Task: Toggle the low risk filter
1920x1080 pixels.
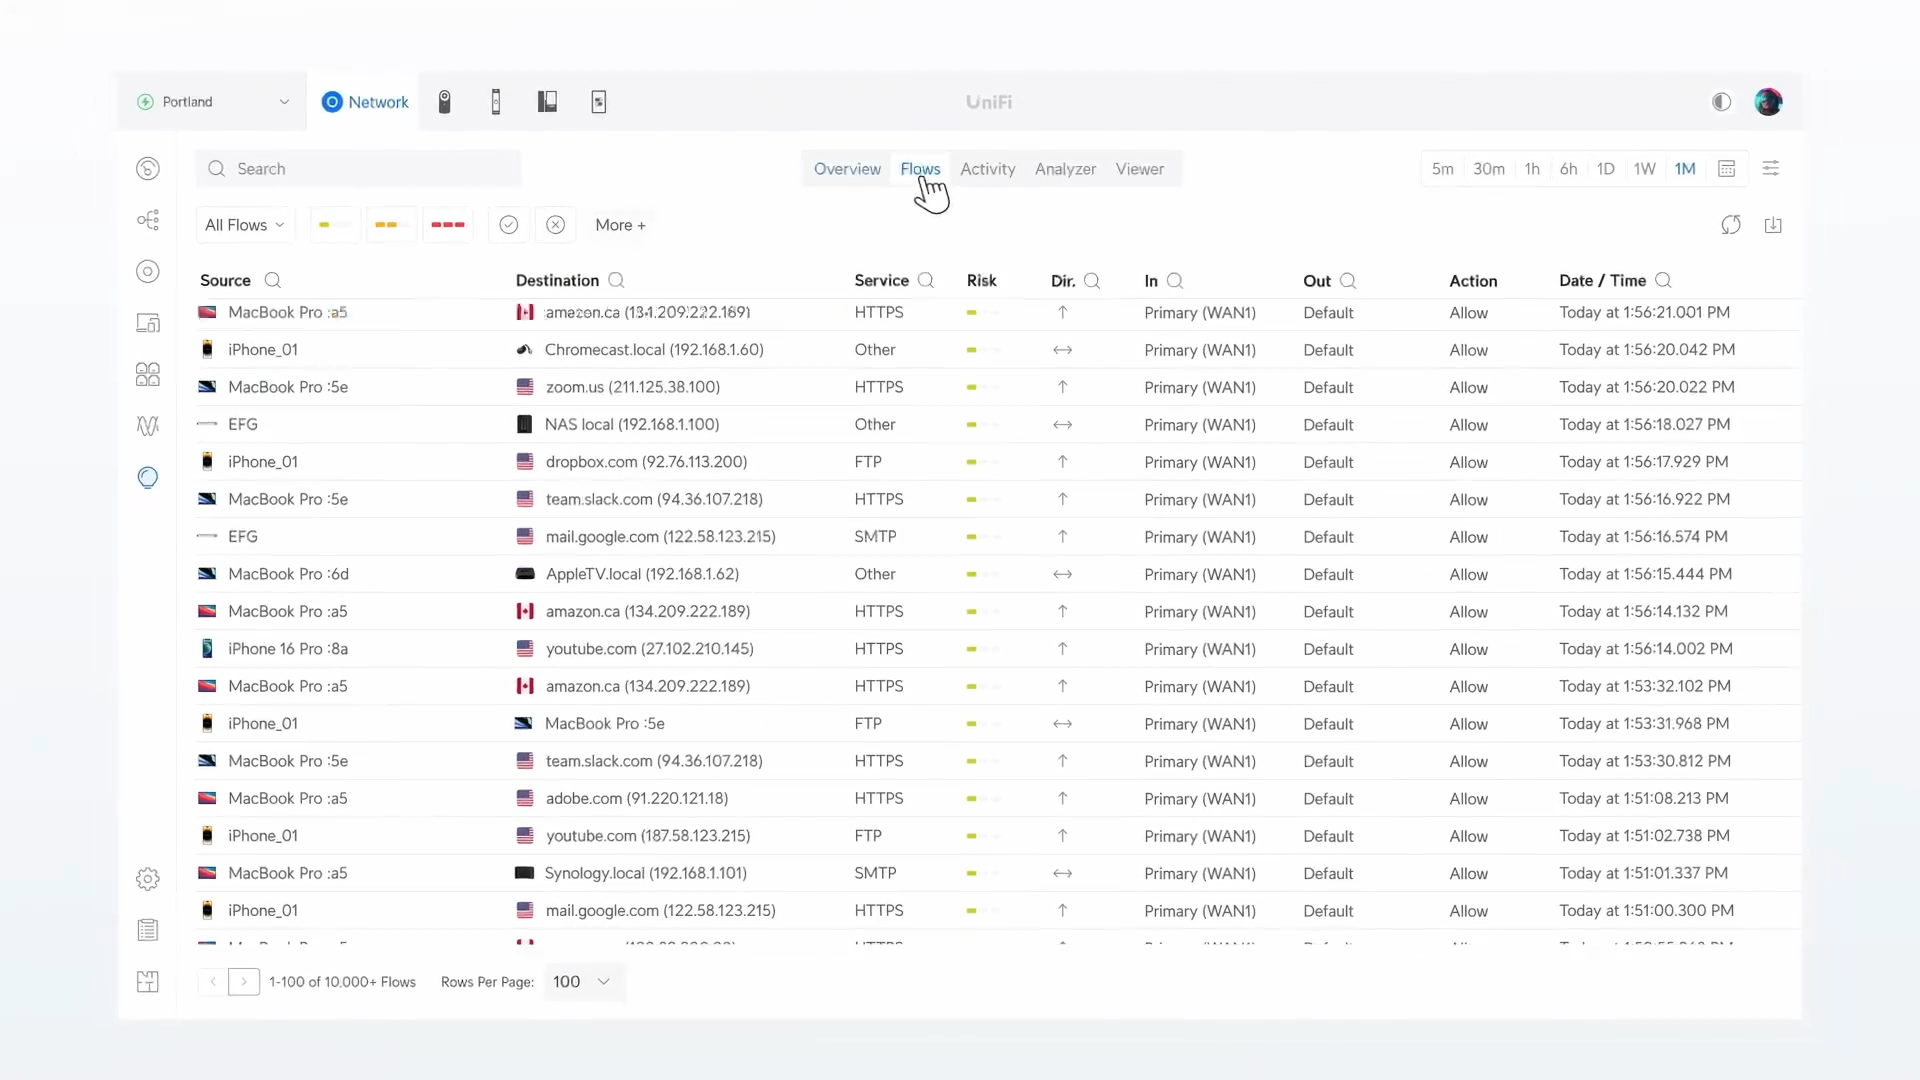Action: point(334,225)
